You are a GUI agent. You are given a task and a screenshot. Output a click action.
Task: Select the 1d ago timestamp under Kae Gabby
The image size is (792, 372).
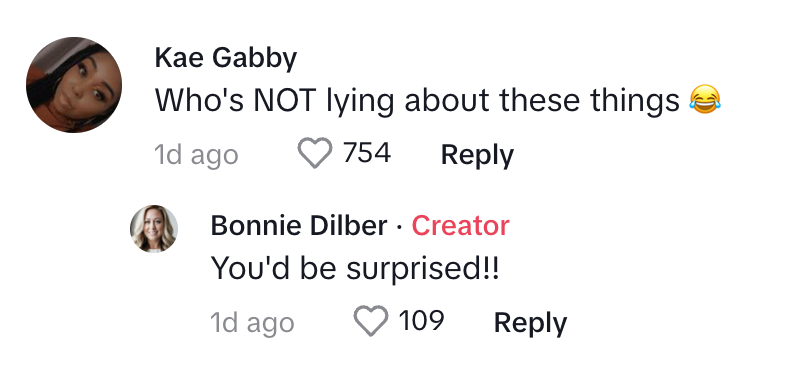click(196, 155)
